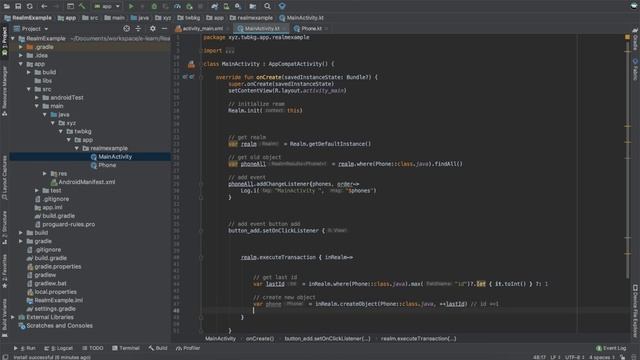Open the Terminal tool window tab
This screenshot has width=640, height=360.
[126, 348]
